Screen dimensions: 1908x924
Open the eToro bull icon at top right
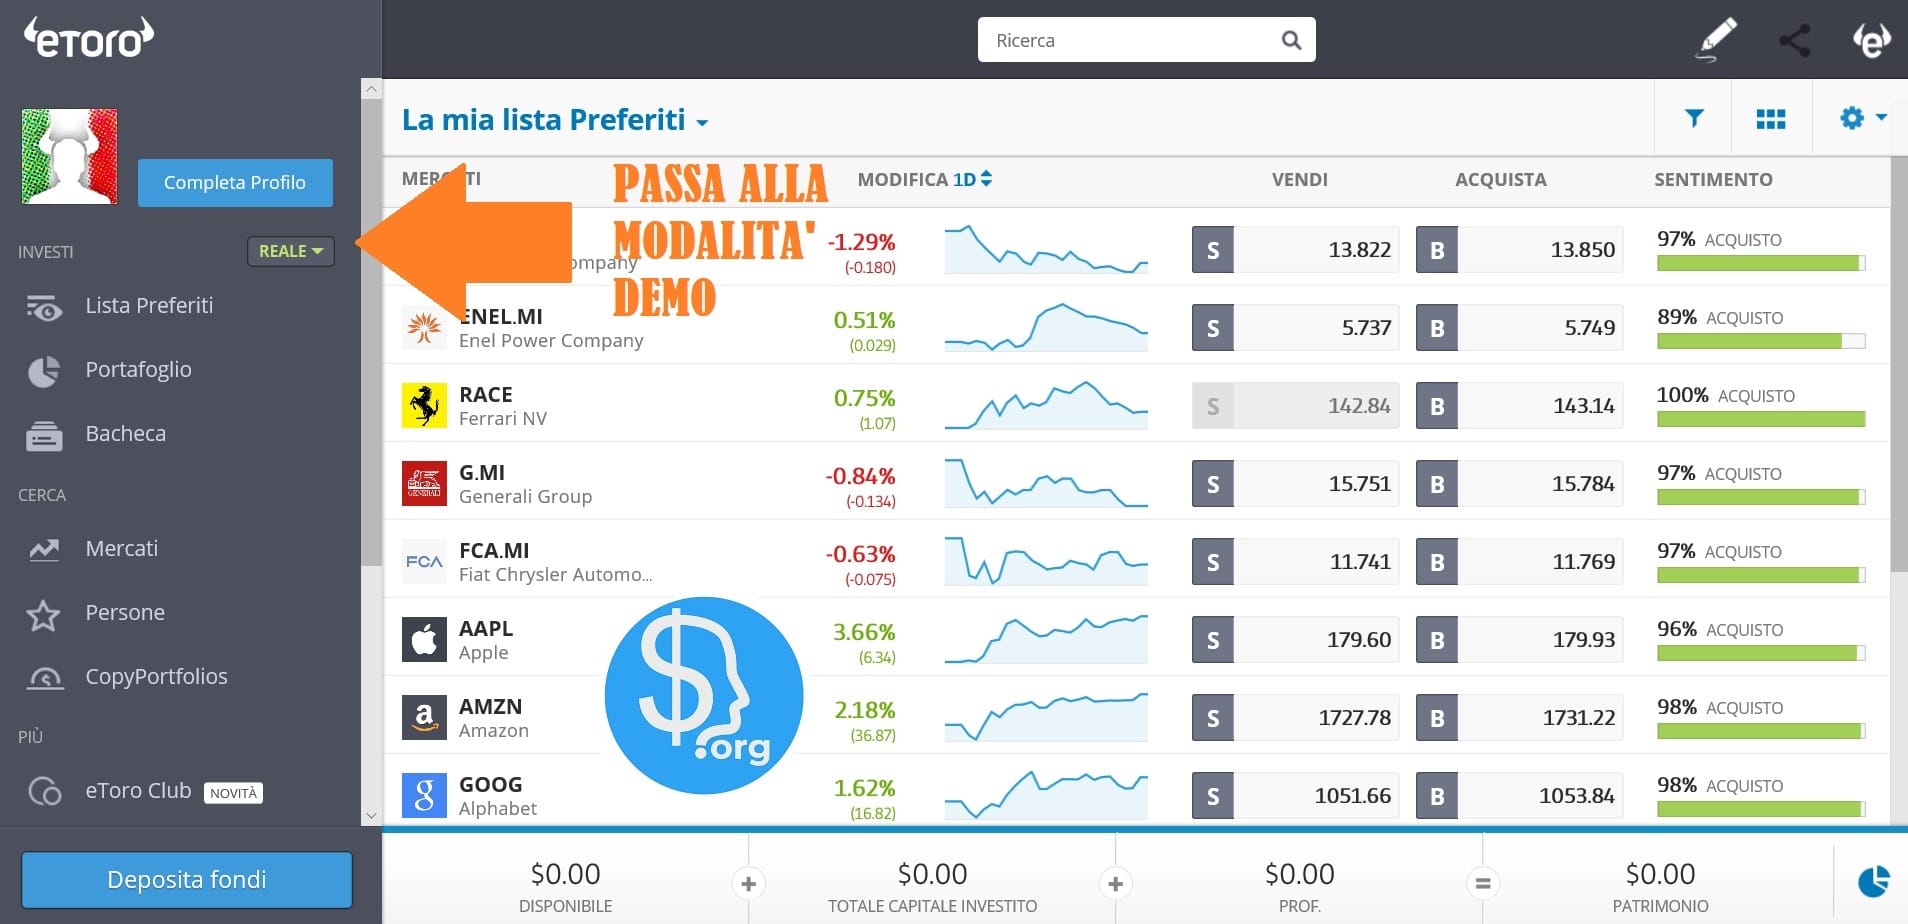coord(1871,40)
